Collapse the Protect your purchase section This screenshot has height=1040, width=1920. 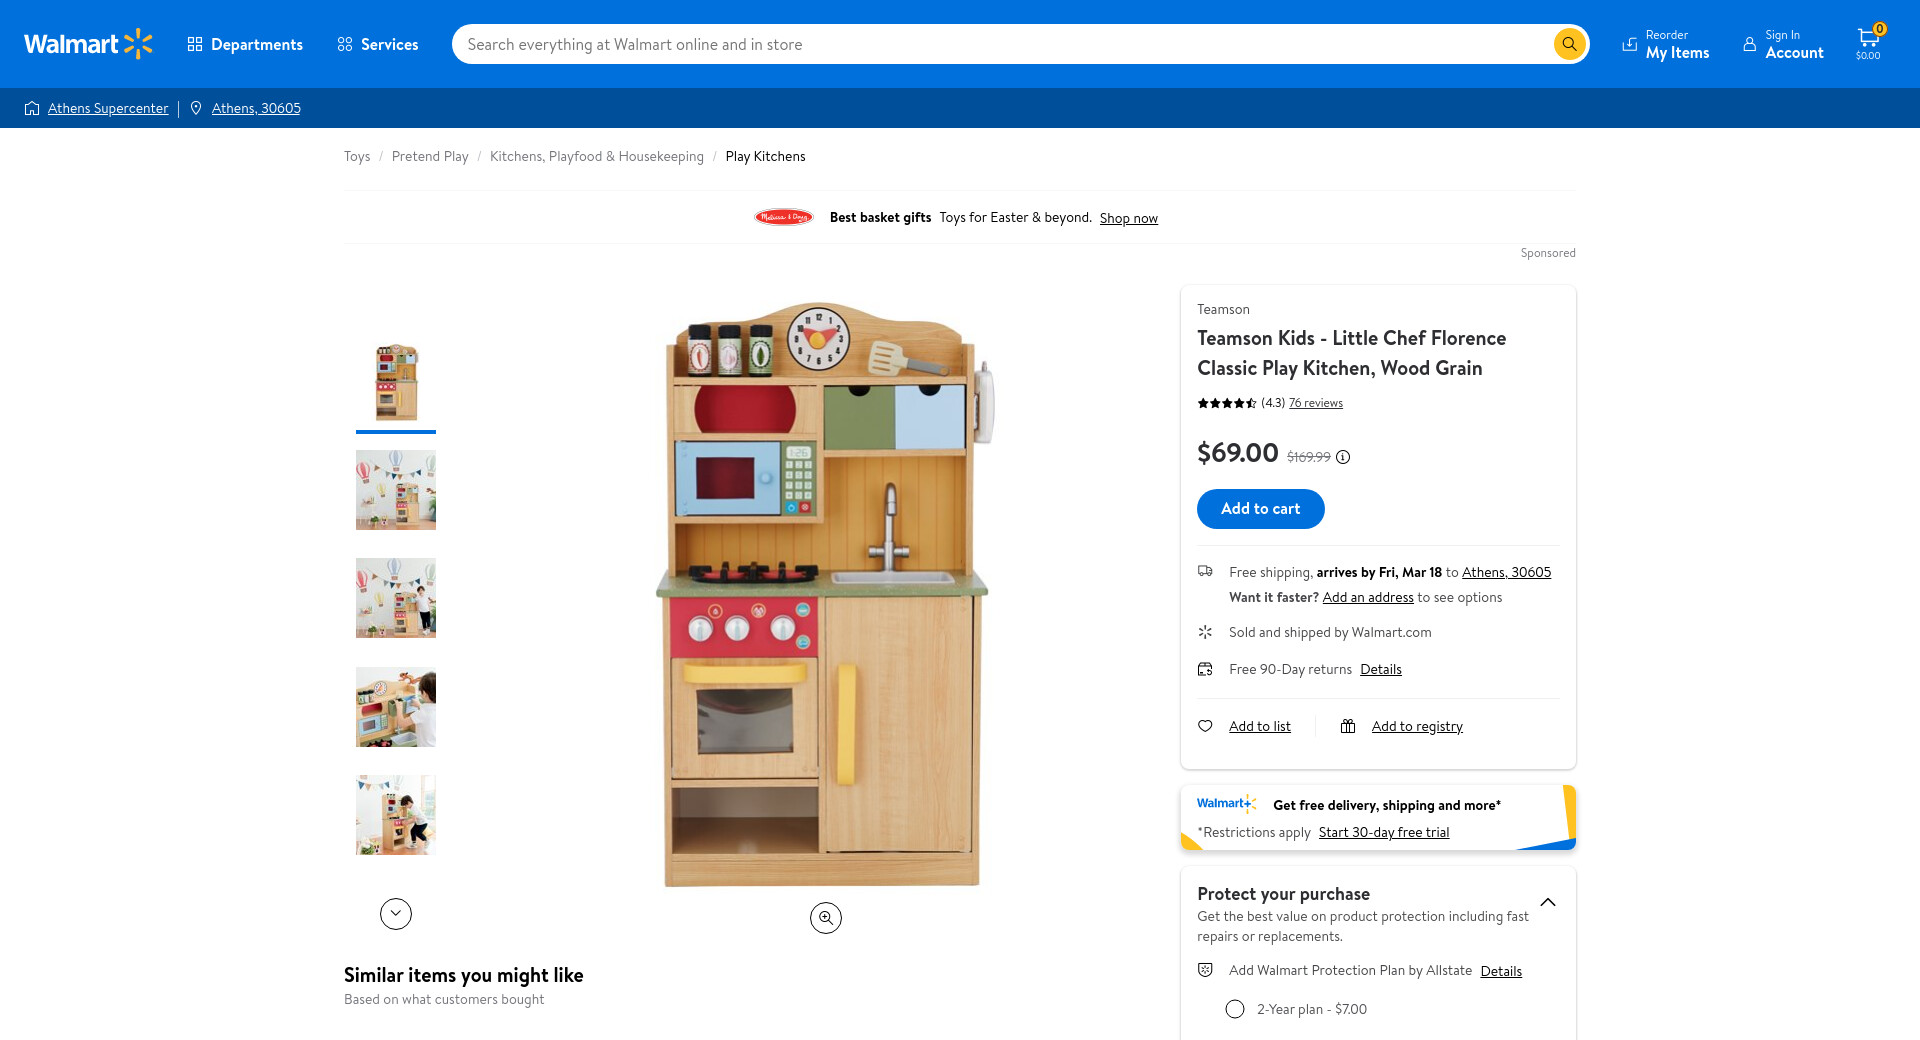pyautogui.click(x=1548, y=902)
